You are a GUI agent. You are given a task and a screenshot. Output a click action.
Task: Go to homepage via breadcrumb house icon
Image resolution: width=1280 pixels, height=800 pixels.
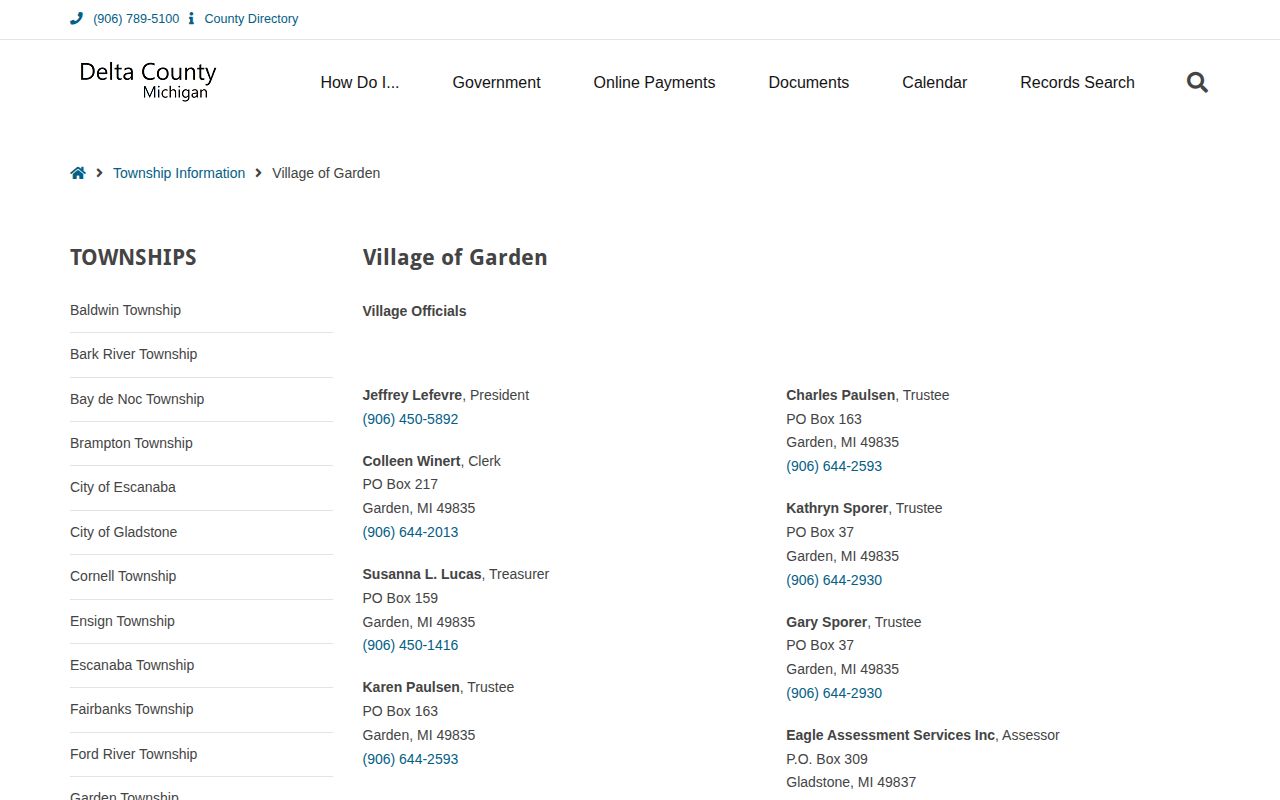(78, 173)
